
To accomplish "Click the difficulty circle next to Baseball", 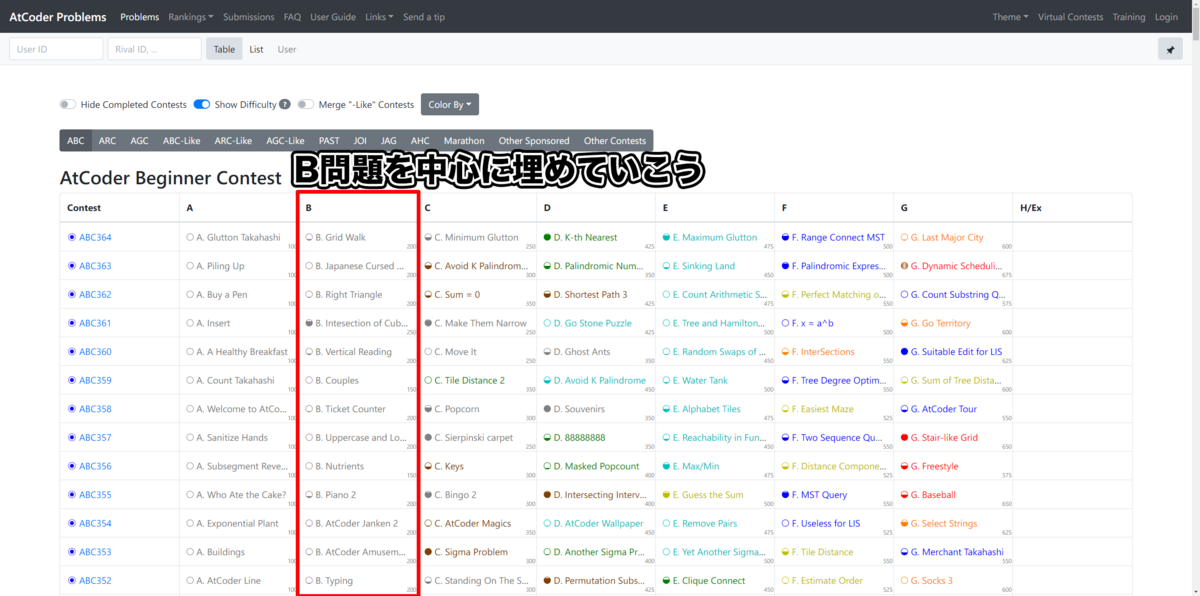I will pos(904,495).
